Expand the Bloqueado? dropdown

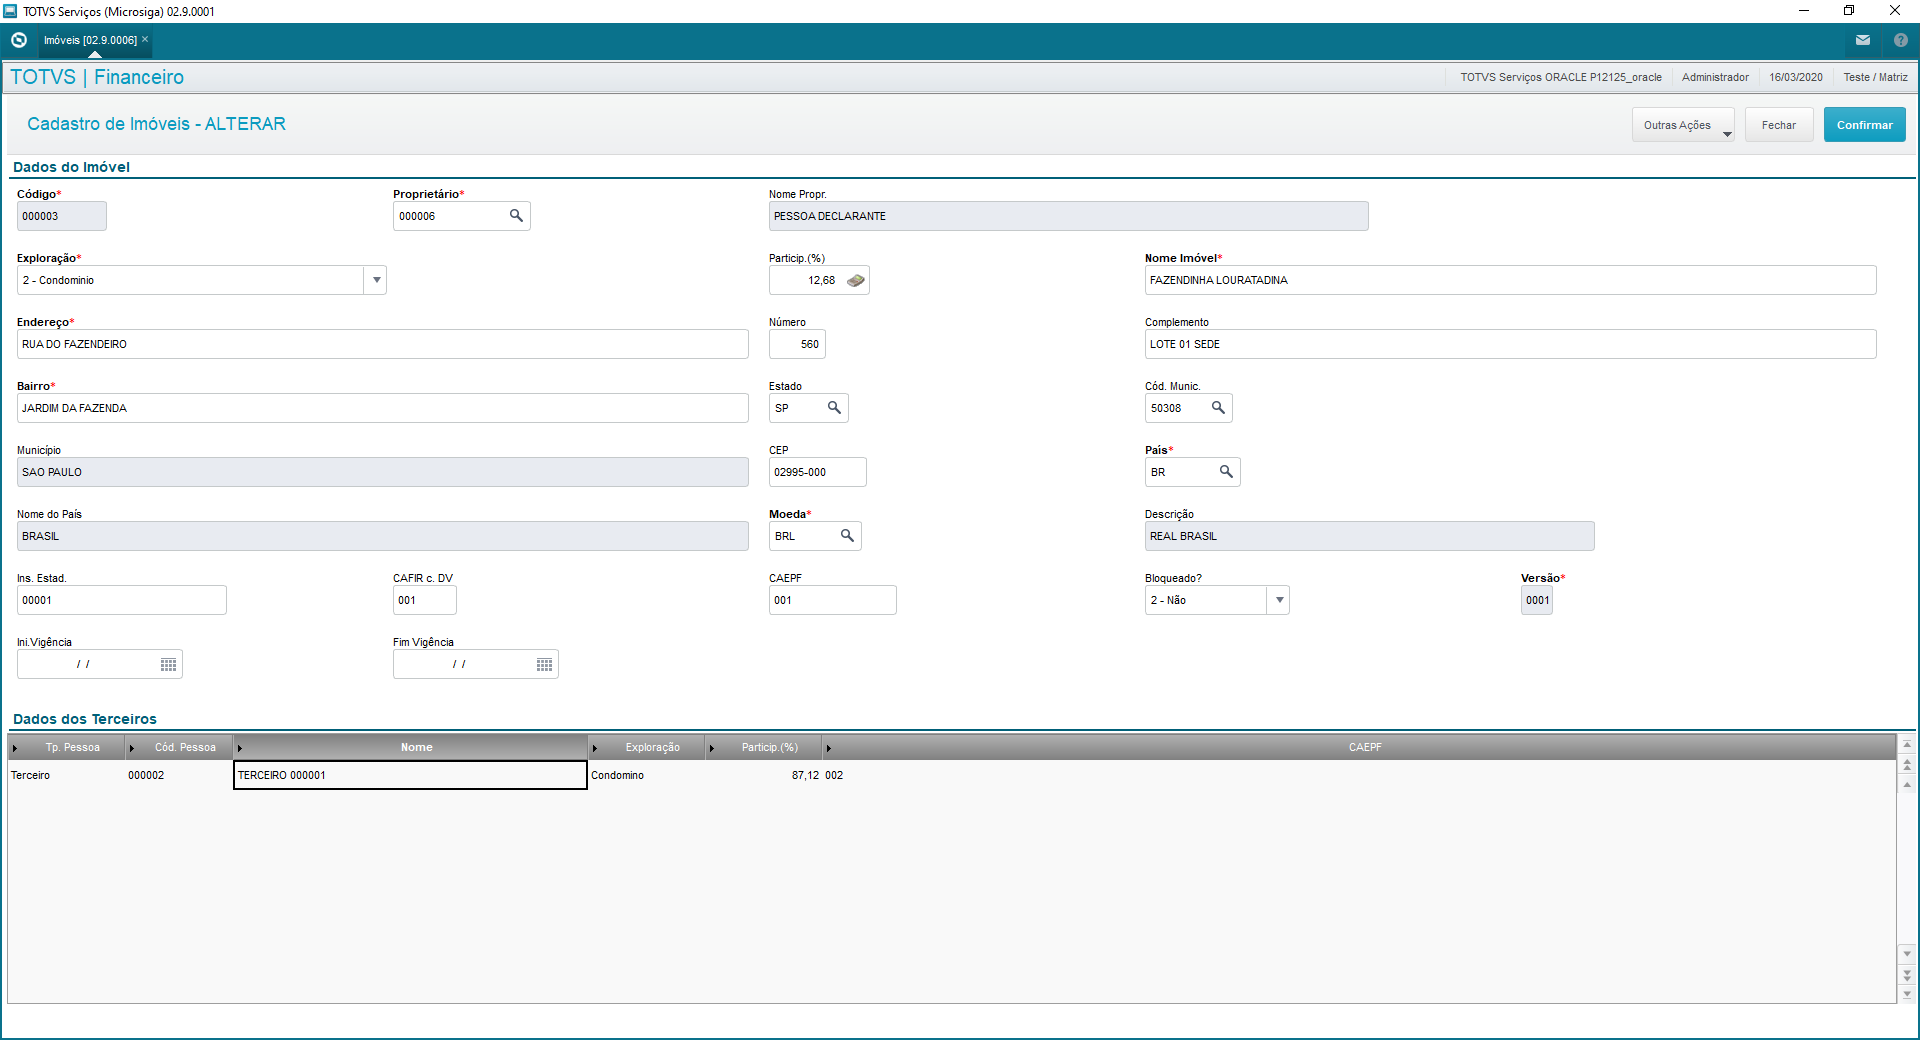(x=1279, y=600)
